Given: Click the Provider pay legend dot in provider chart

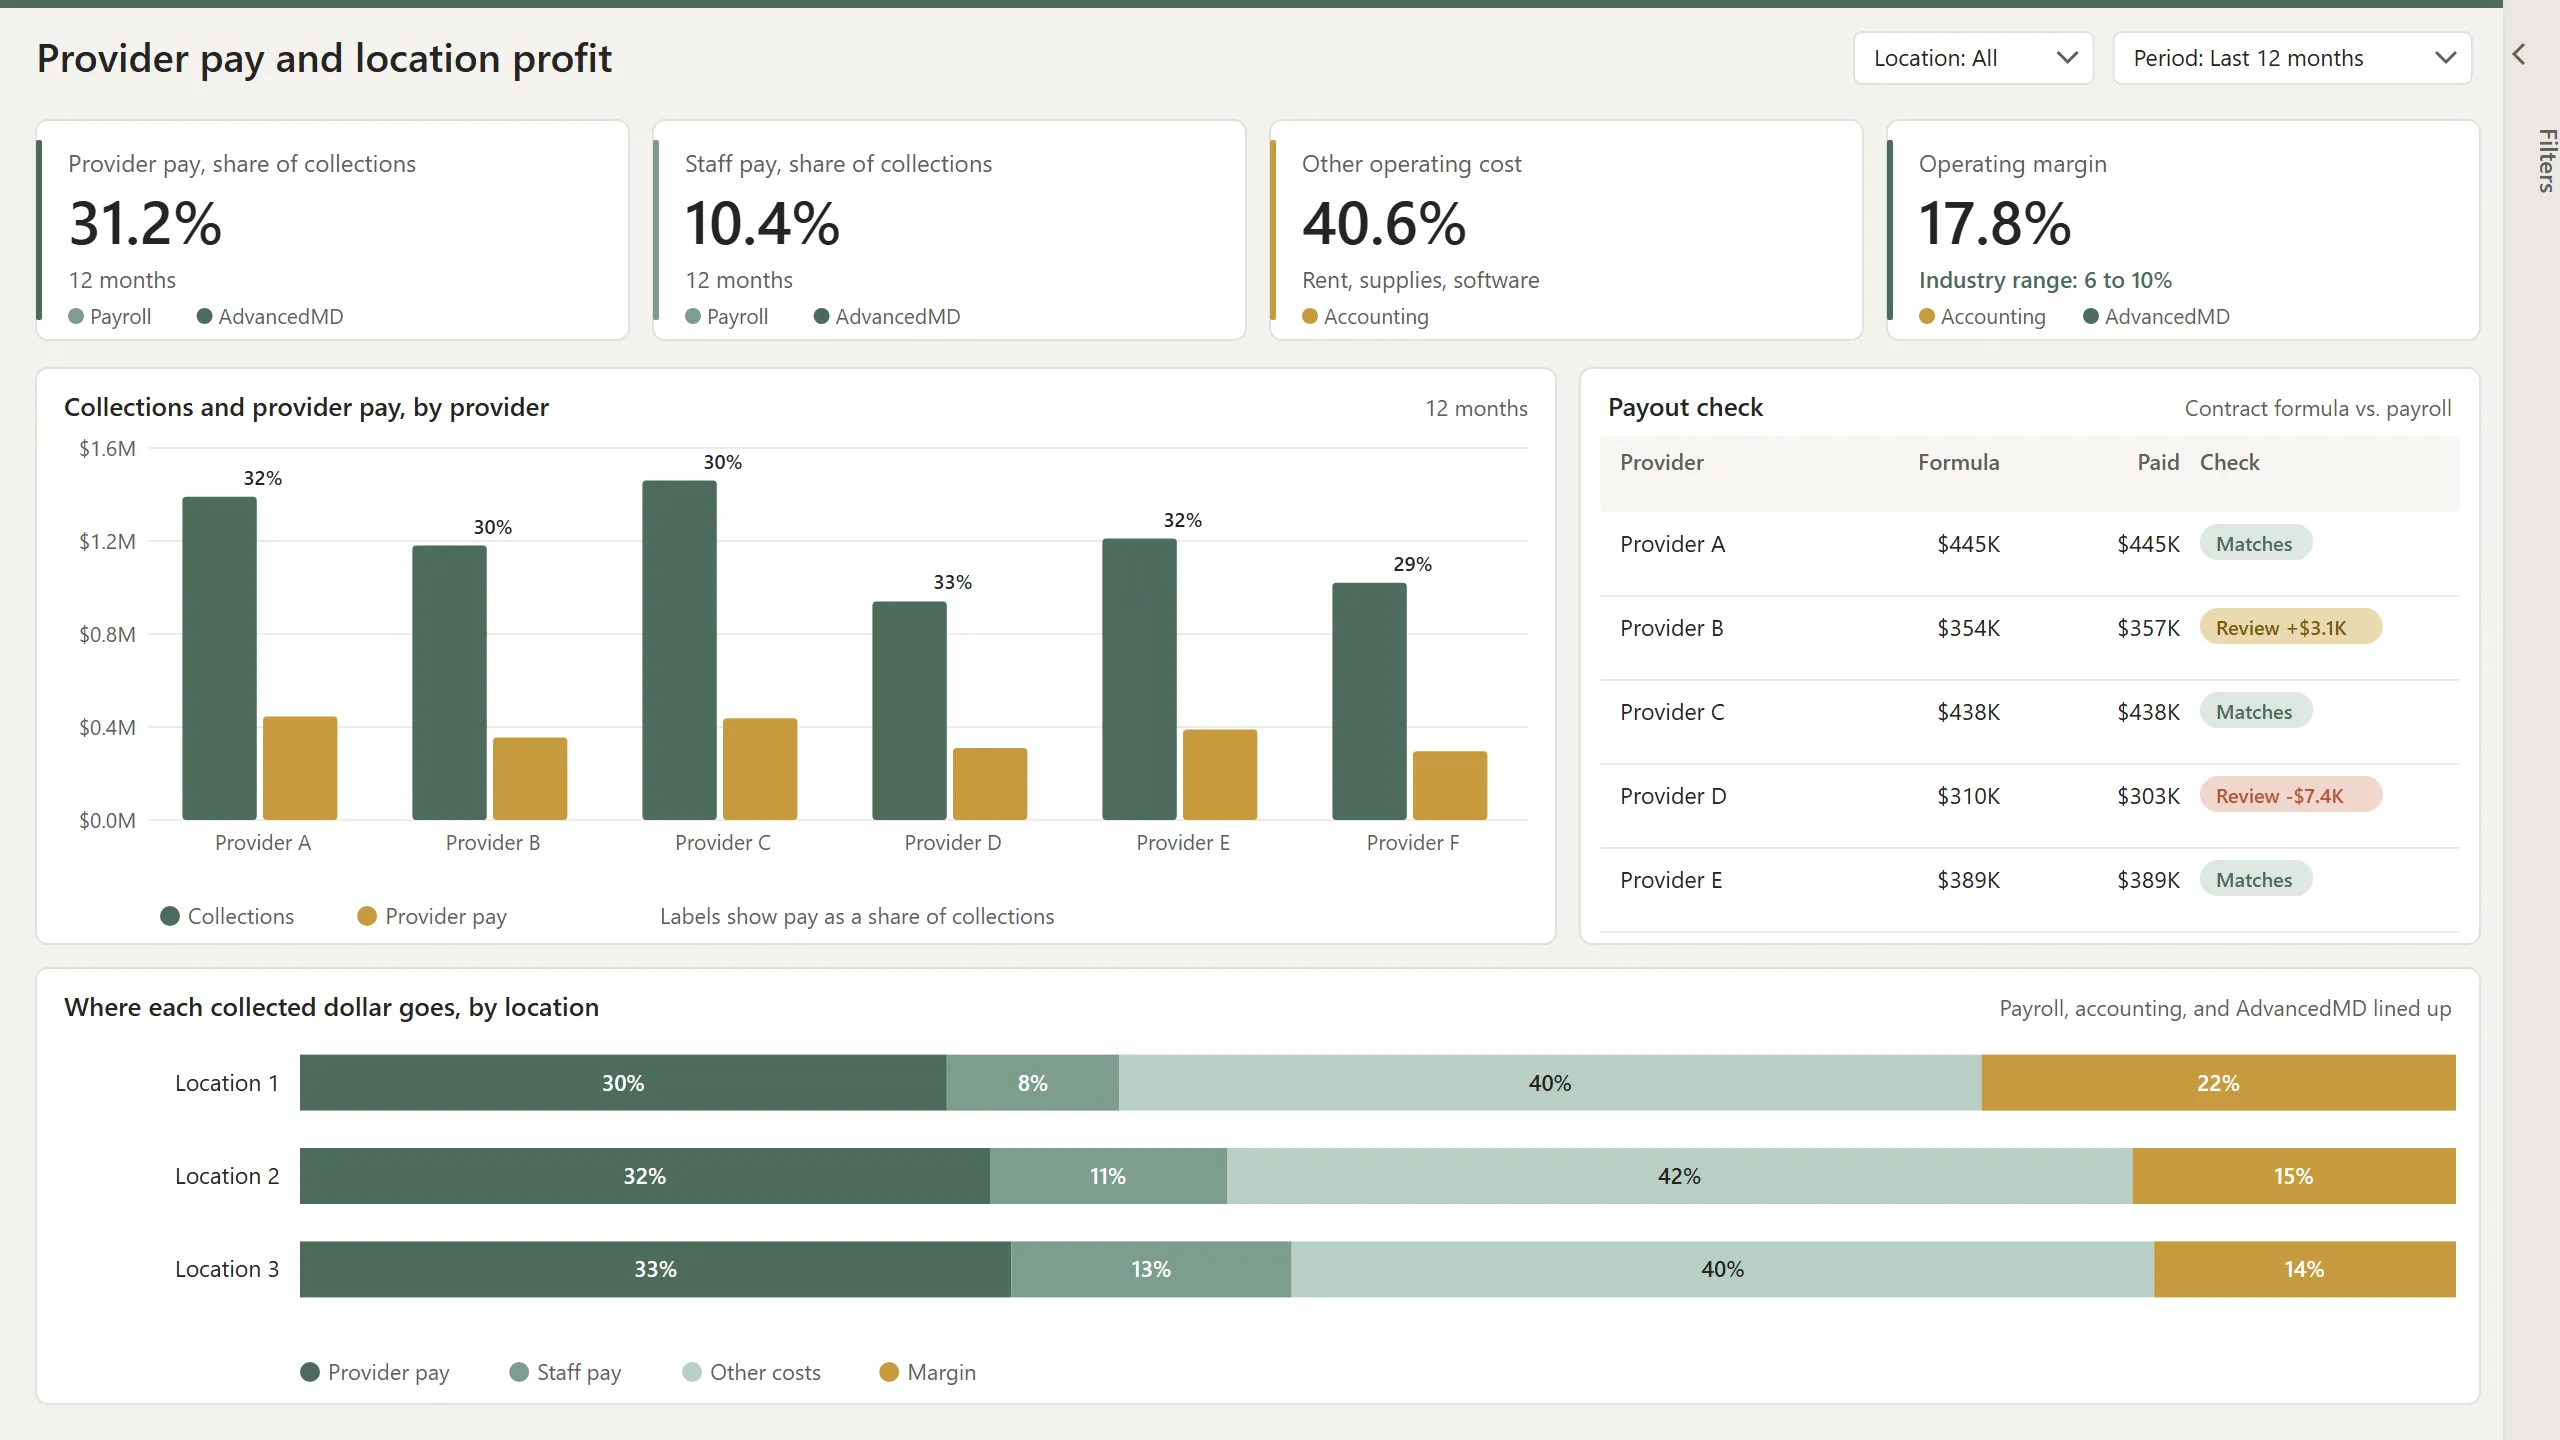Looking at the screenshot, I should tap(367, 916).
